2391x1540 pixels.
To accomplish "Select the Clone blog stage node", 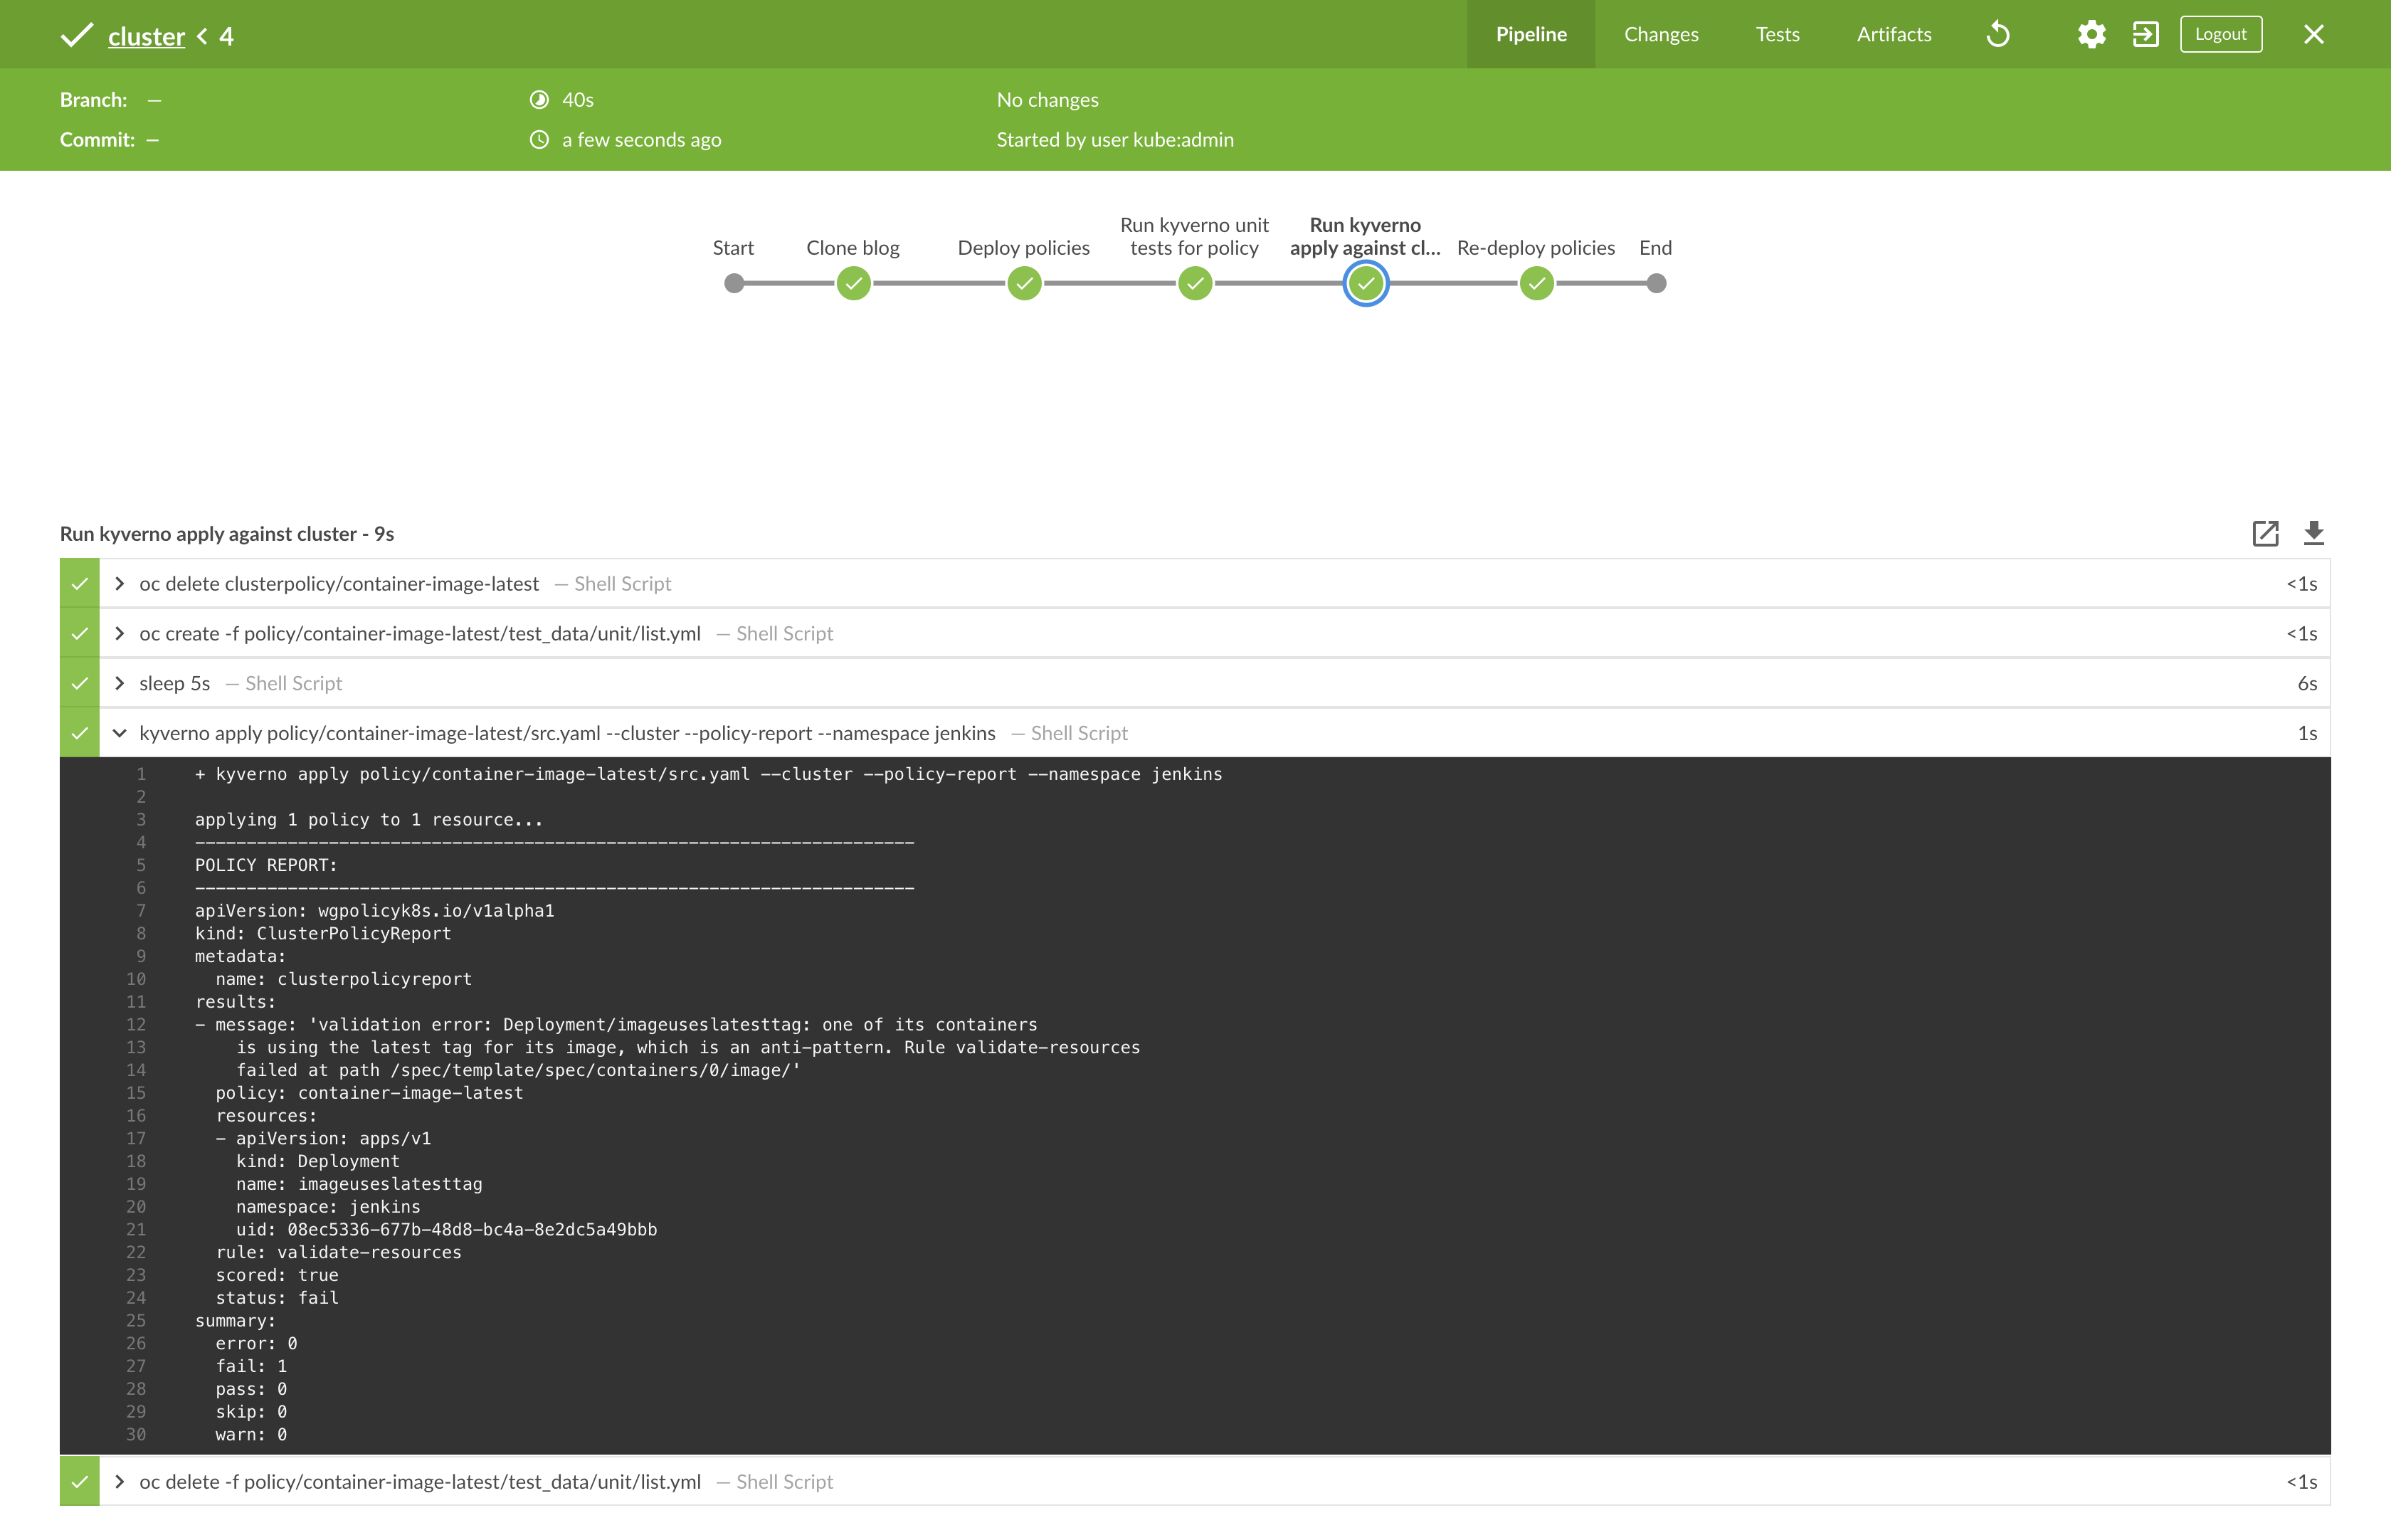I will point(853,284).
